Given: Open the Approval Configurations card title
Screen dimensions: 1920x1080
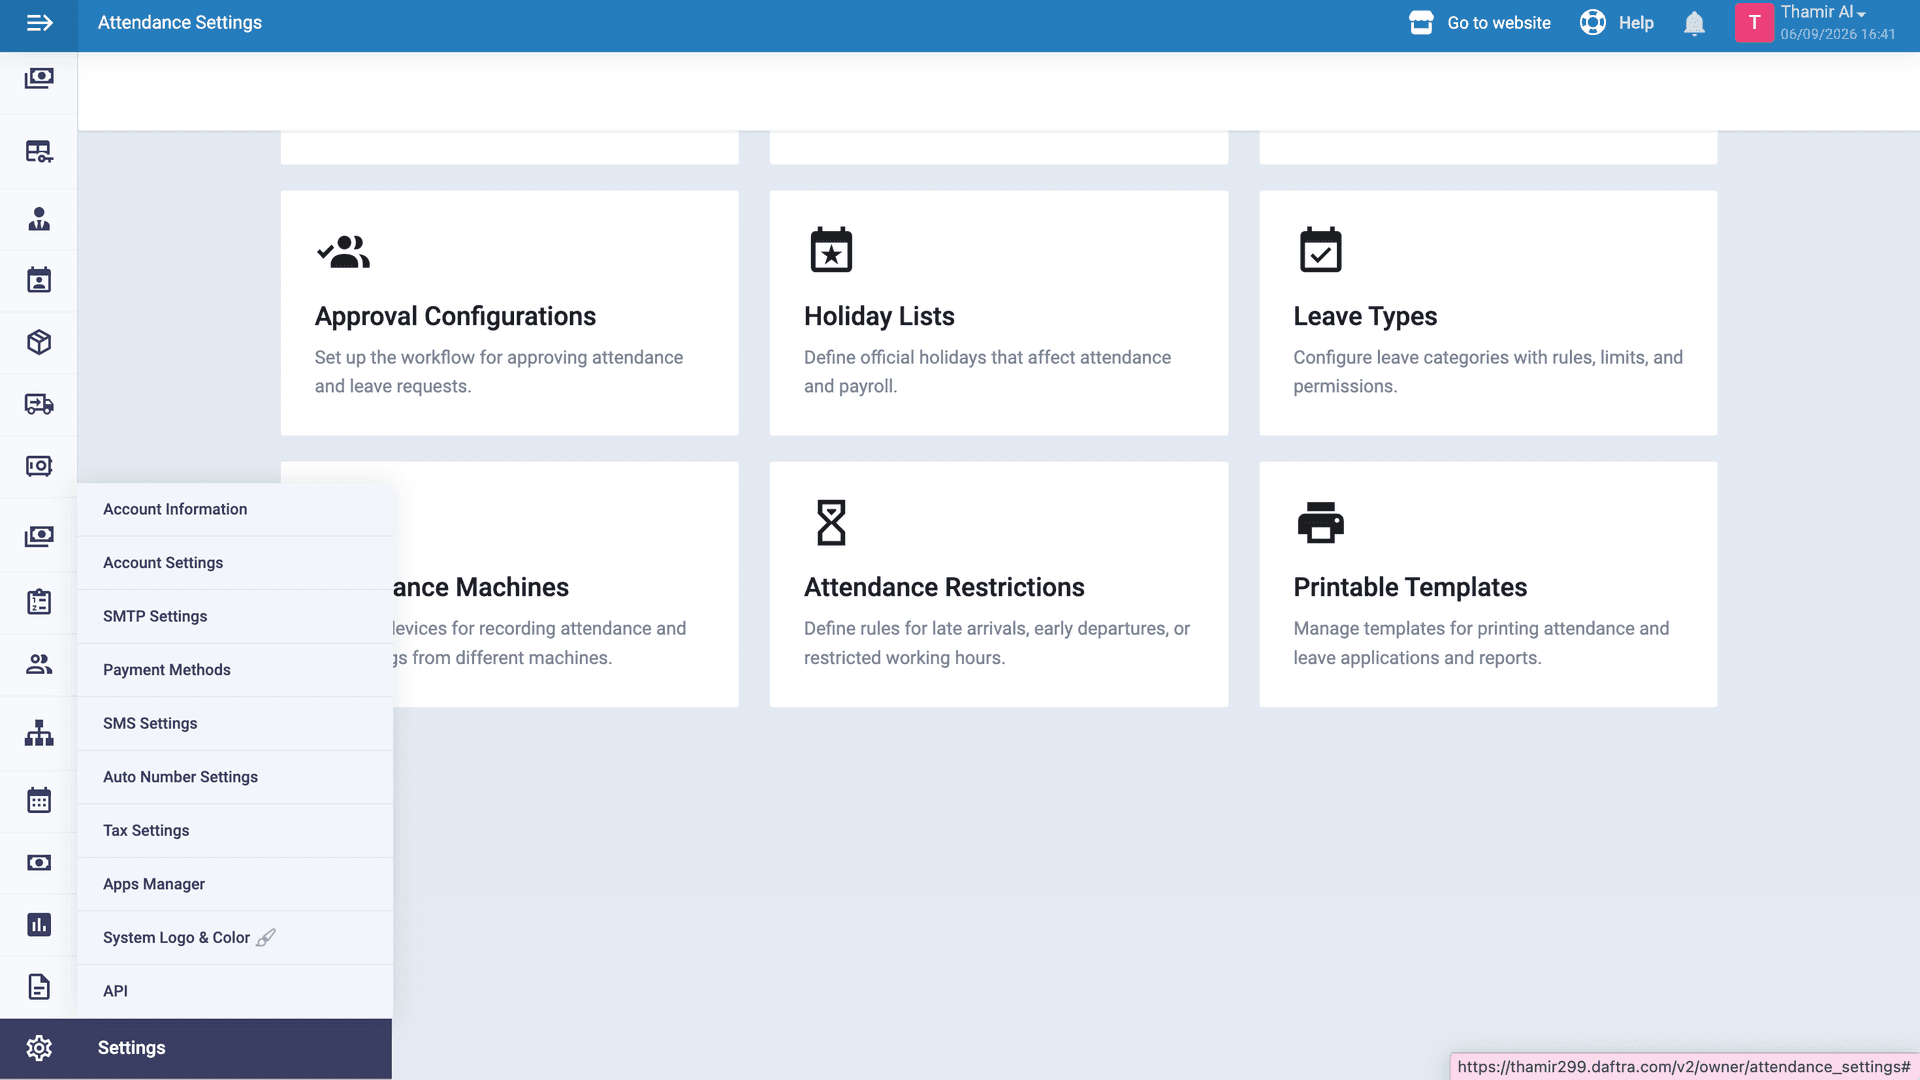Looking at the screenshot, I should [x=455, y=316].
